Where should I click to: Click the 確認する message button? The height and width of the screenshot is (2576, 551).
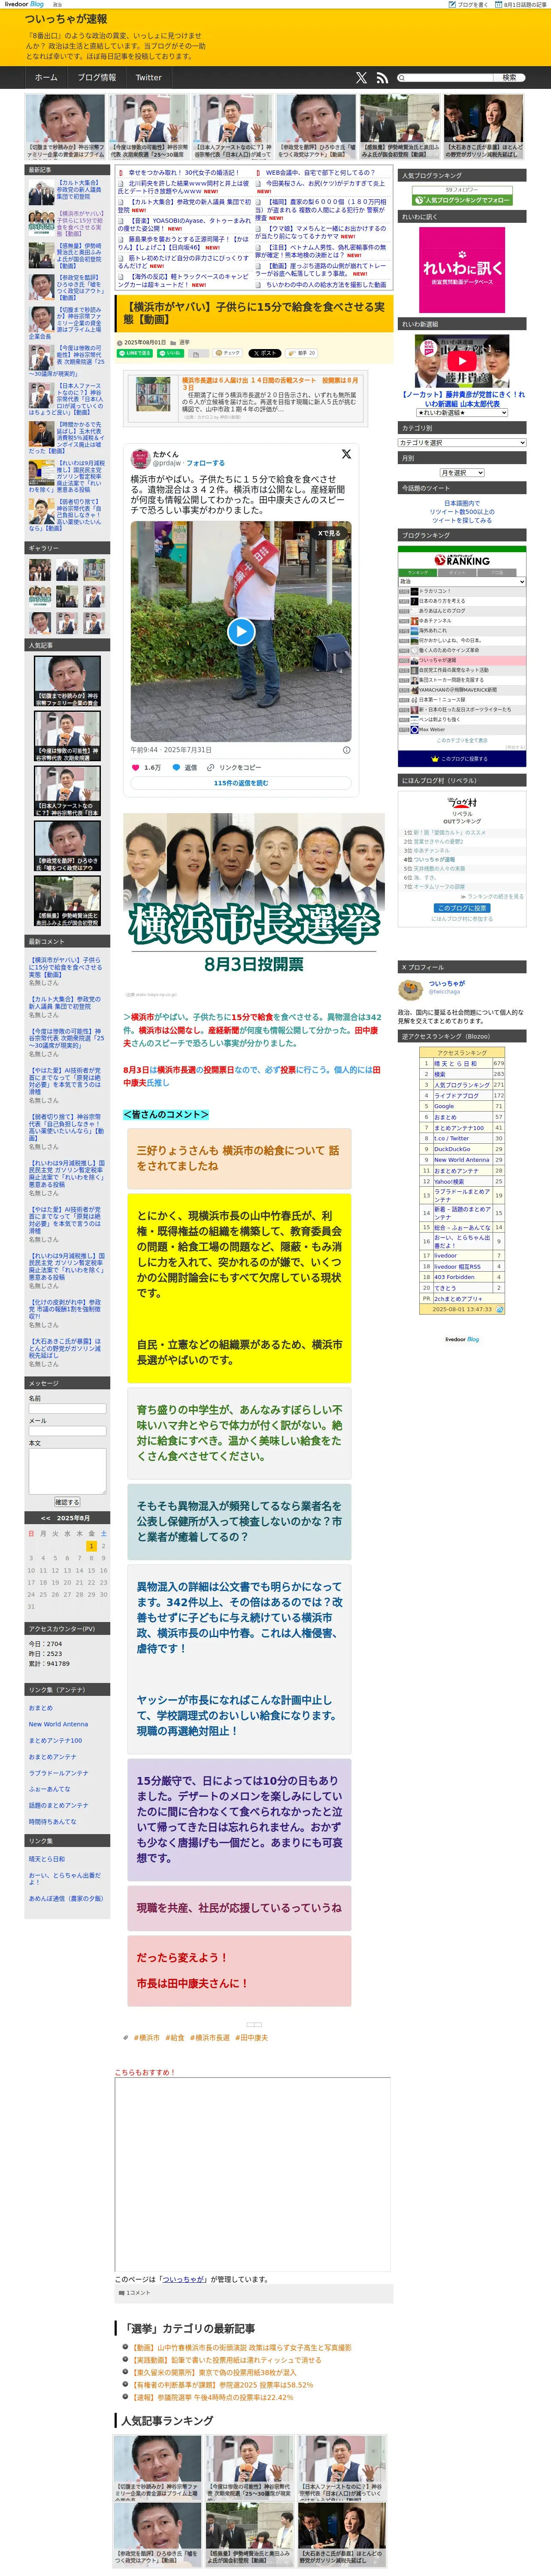coord(67,1502)
